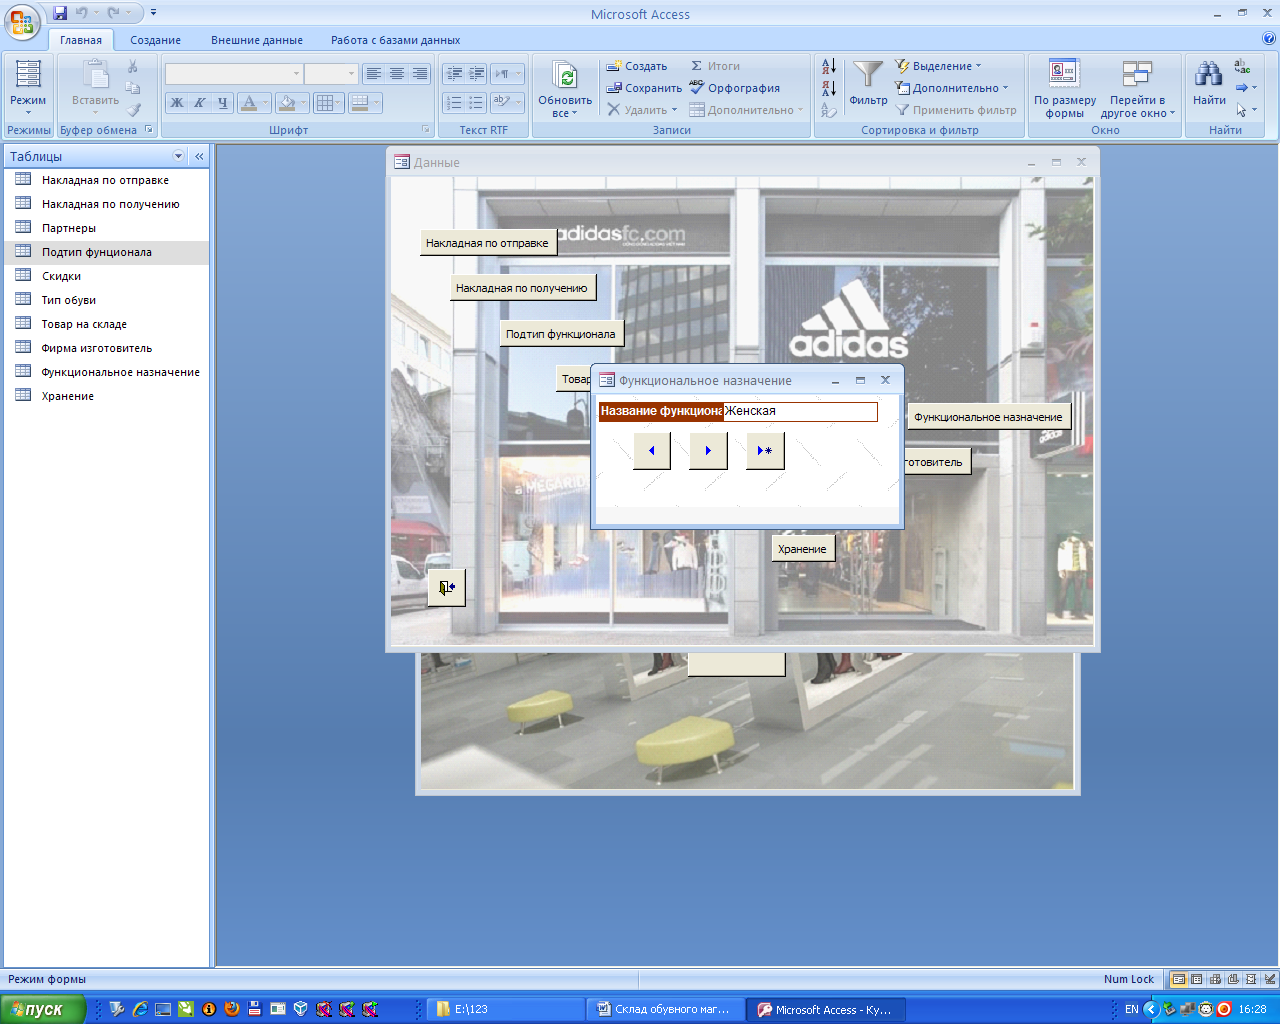This screenshot has height=1024, width=1280.
Task: Increase indent in Текст RTF group
Action: pyautogui.click(x=477, y=74)
